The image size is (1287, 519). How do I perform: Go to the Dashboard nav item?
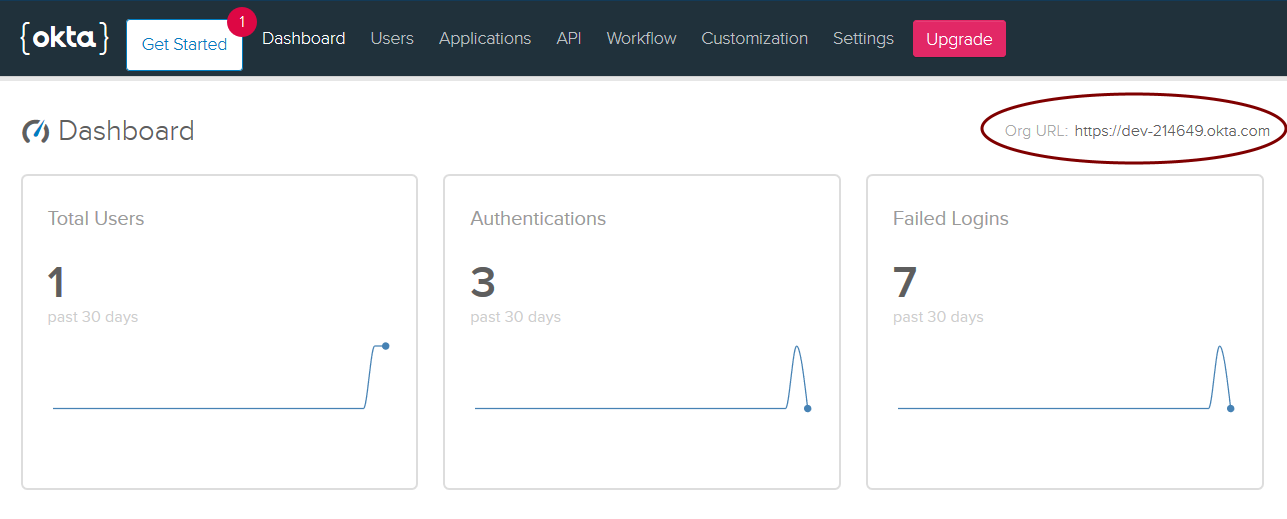coord(303,38)
